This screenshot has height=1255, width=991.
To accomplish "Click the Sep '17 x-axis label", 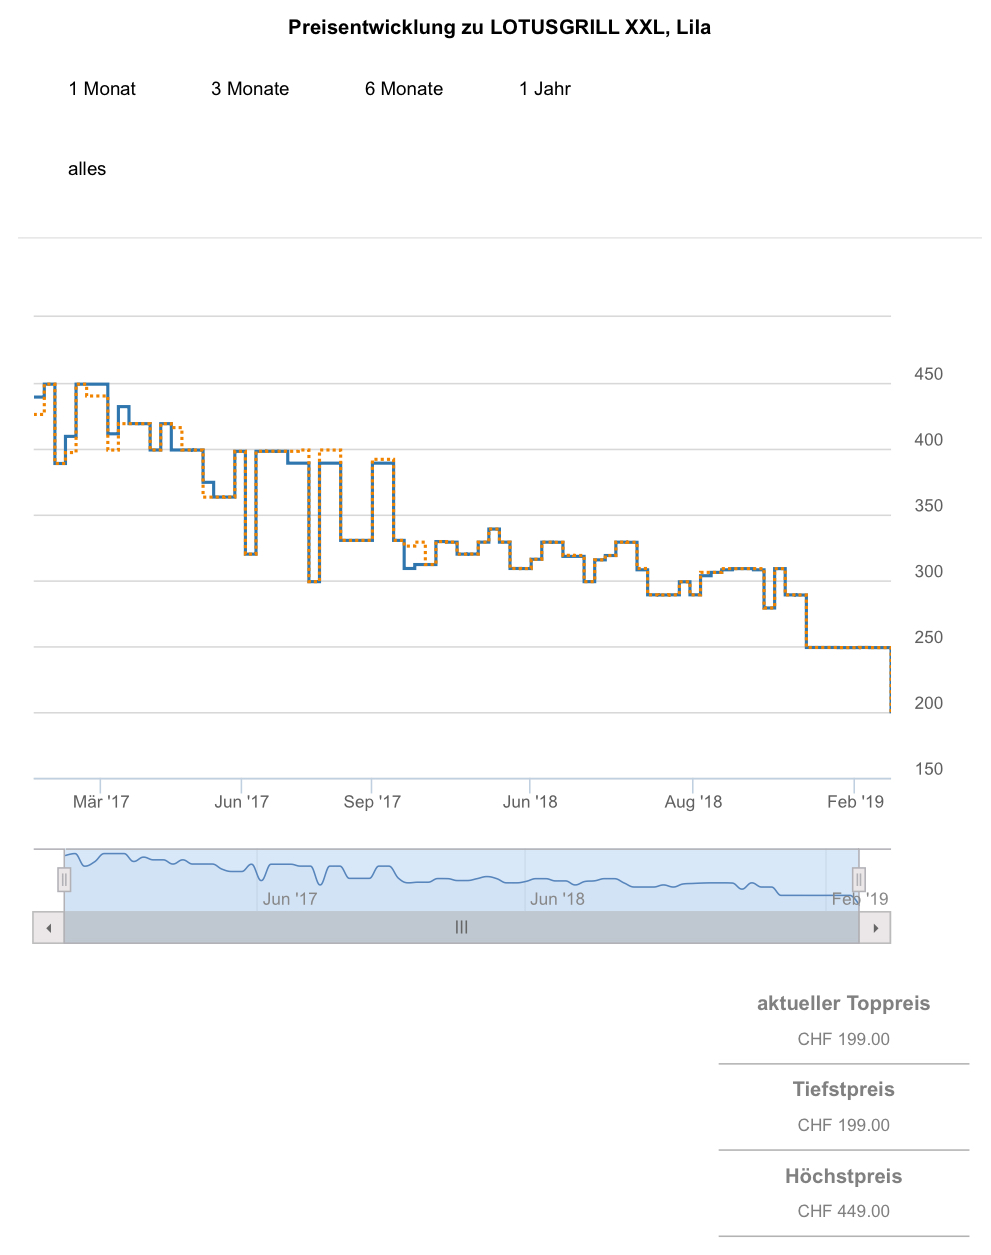I will [372, 801].
